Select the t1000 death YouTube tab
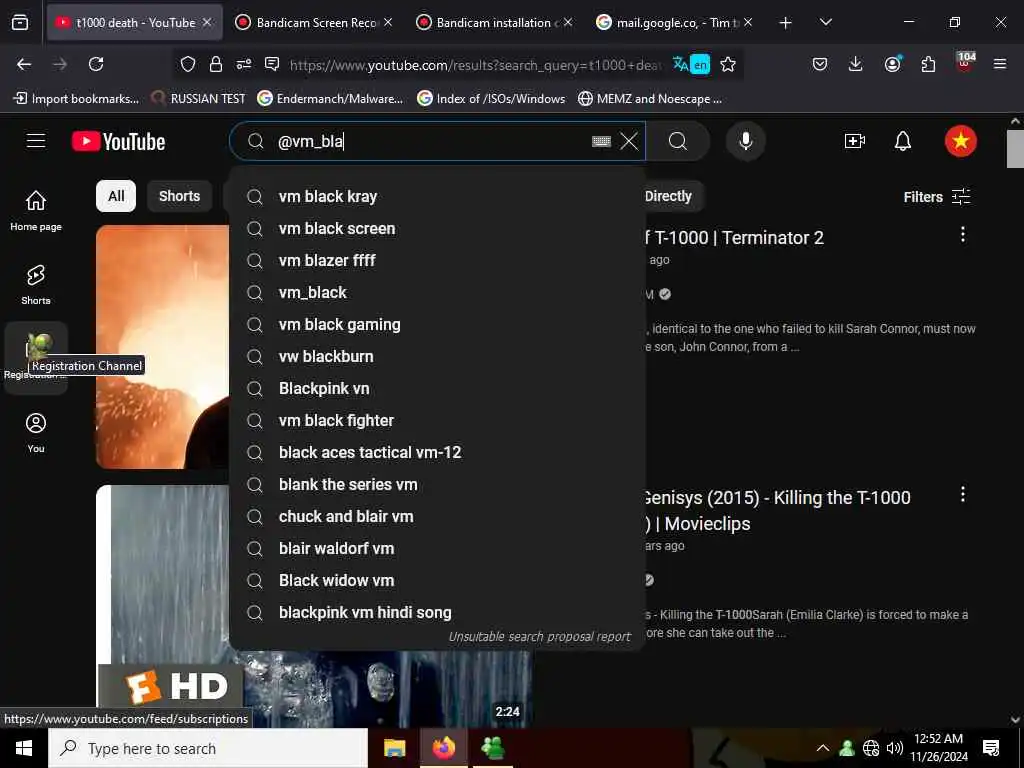This screenshot has height=768, width=1024. coord(134,22)
